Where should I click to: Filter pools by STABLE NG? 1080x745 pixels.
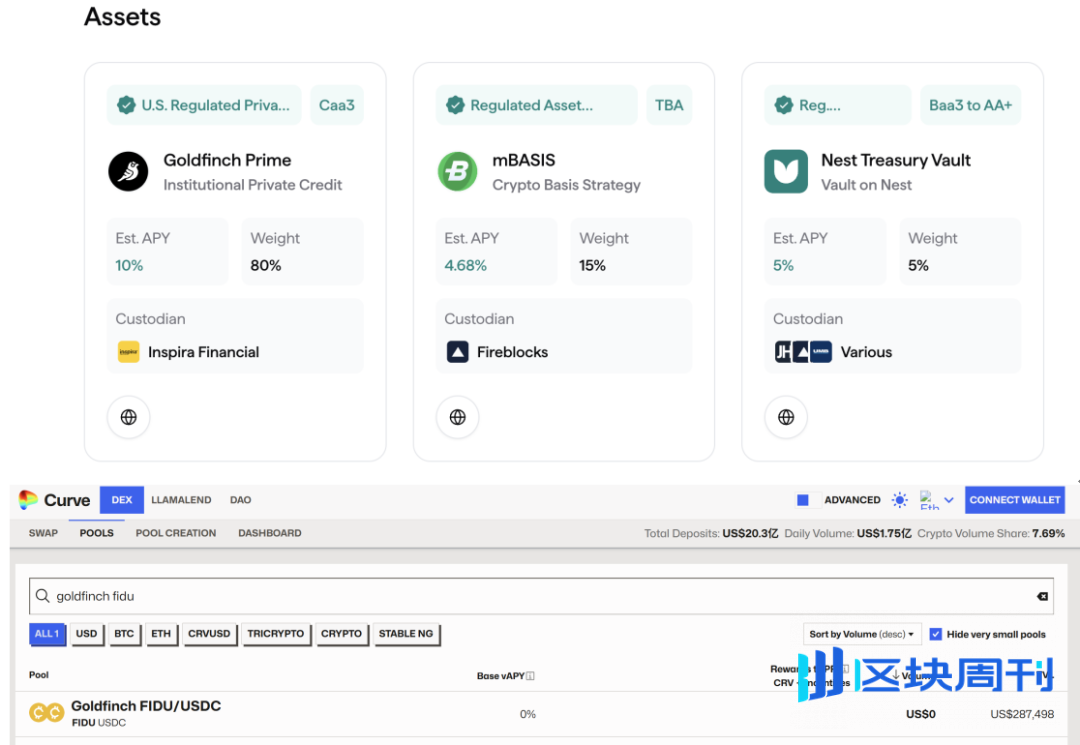click(x=406, y=633)
